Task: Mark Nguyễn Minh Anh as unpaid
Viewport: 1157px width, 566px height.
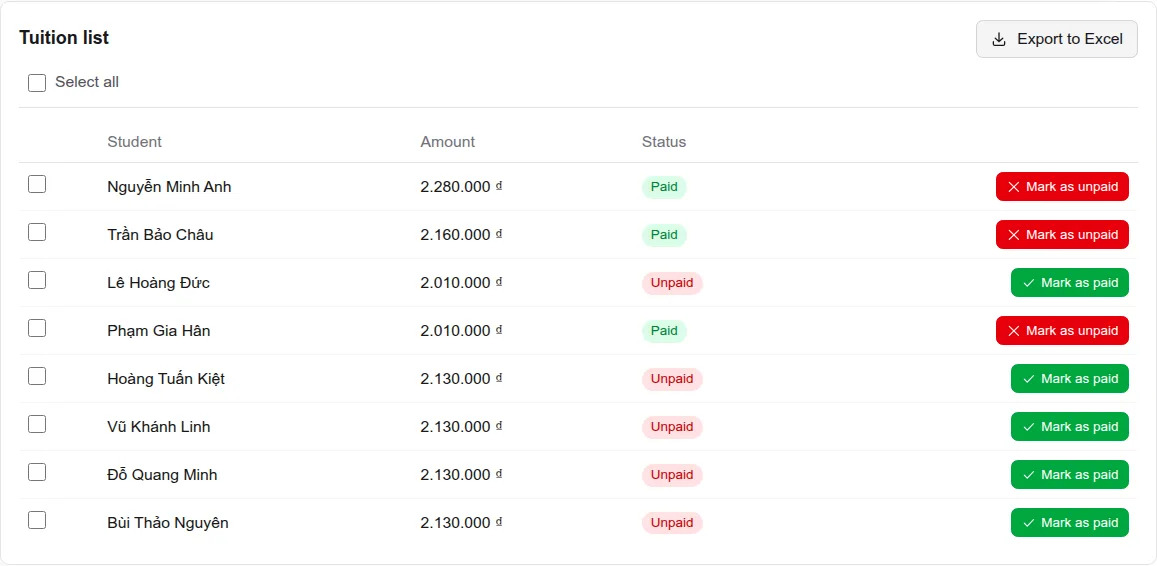Action: [x=1063, y=187]
